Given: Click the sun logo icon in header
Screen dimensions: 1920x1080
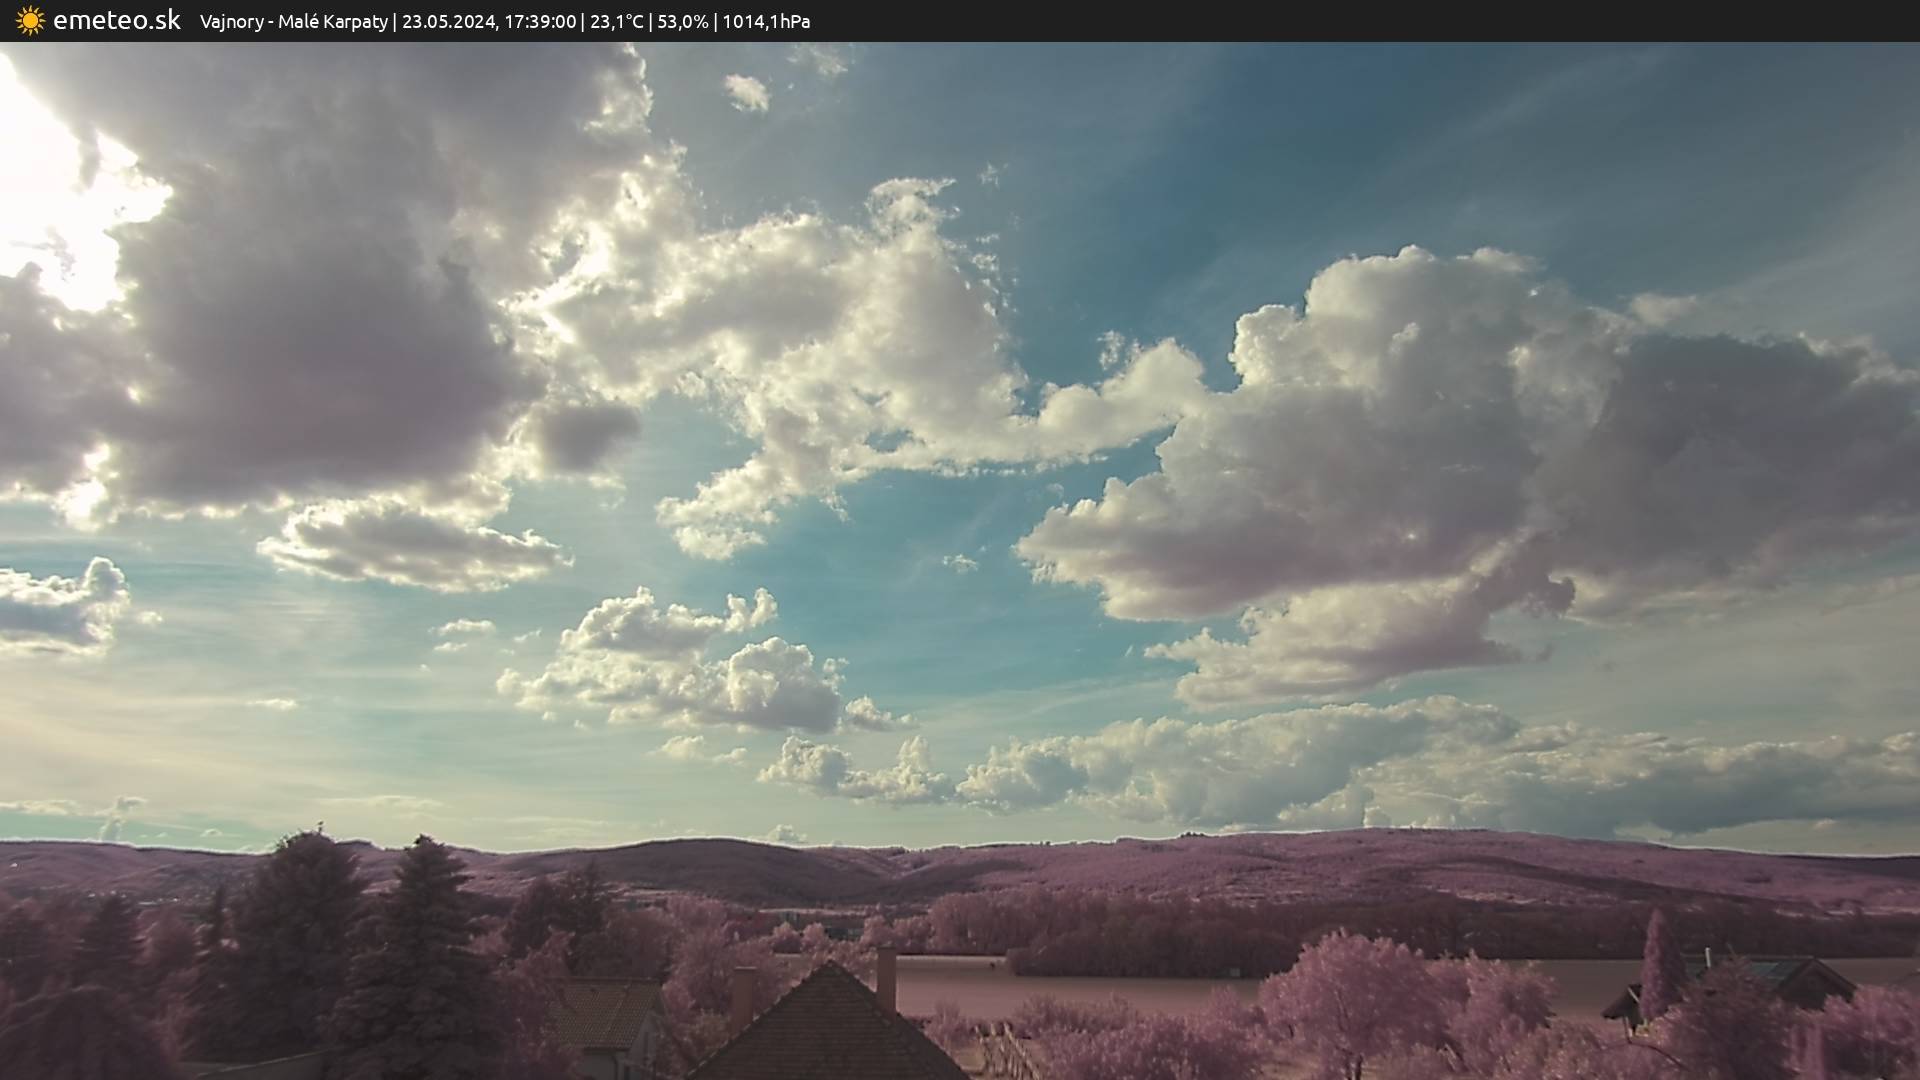Looking at the screenshot, I should (x=30, y=20).
